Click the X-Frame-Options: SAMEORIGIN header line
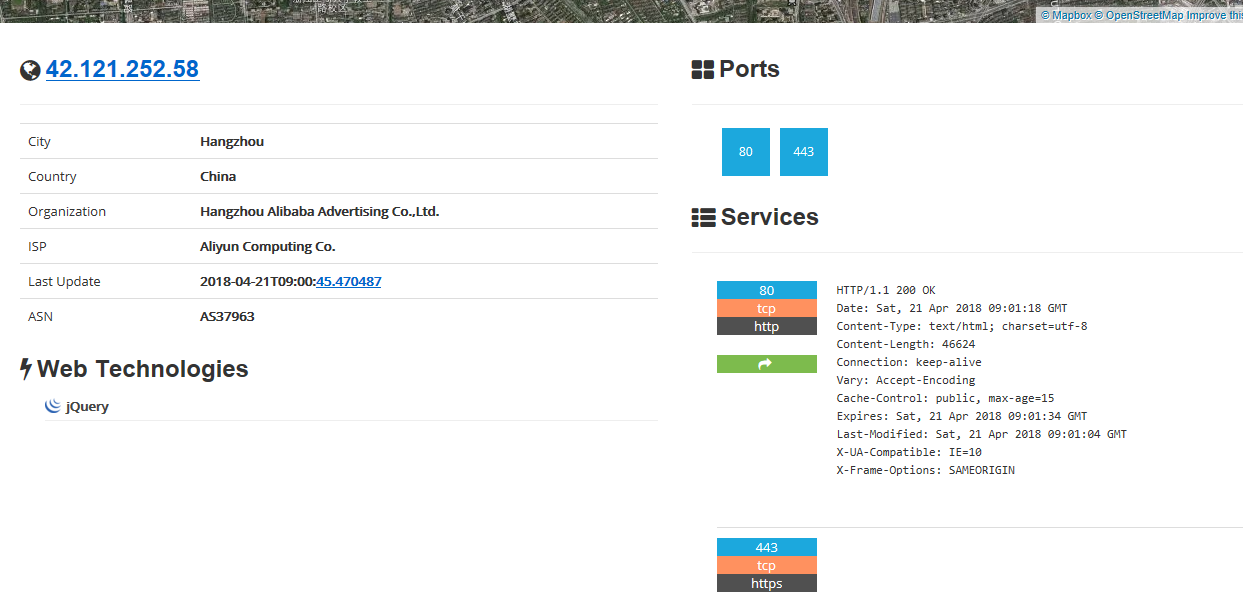The image size is (1243, 604). click(x=926, y=470)
